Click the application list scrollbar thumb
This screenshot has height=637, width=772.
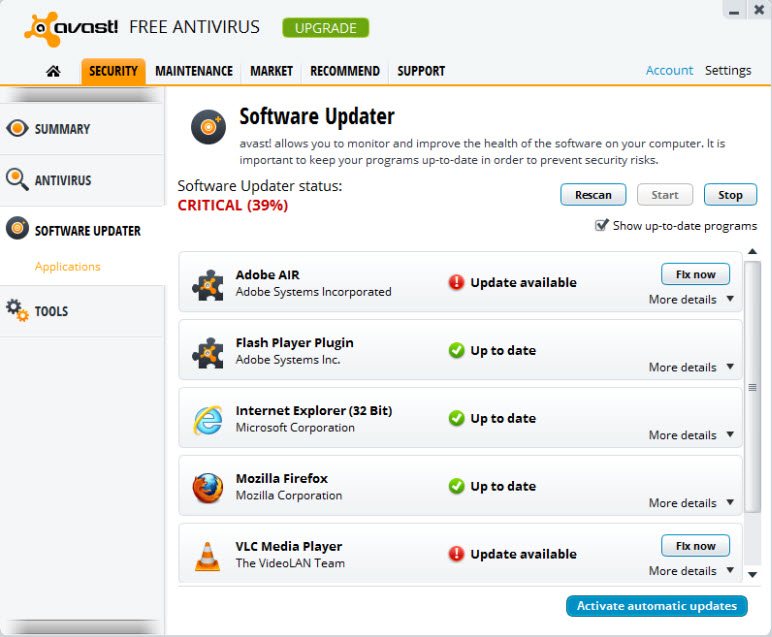752,387
